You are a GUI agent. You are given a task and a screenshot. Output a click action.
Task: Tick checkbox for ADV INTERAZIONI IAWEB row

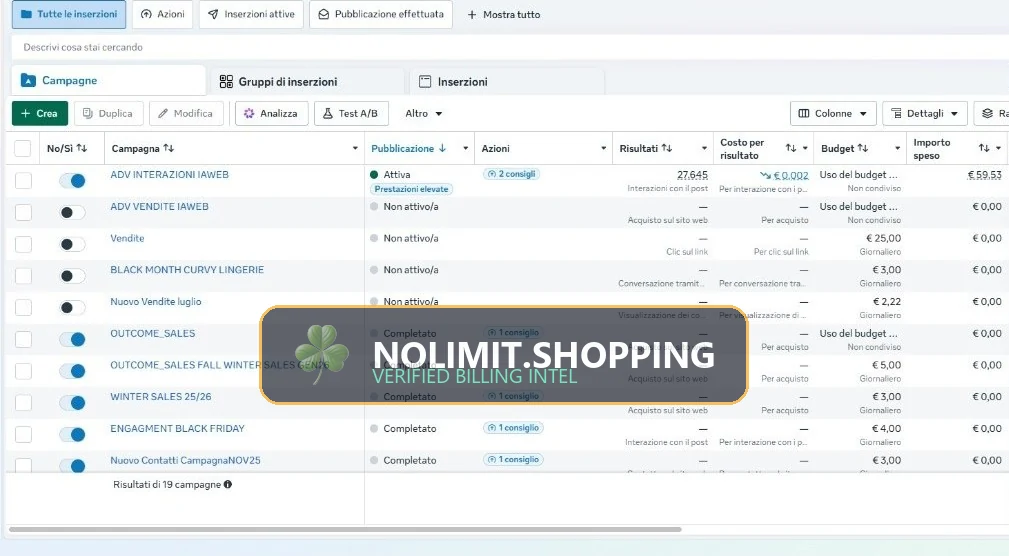coord(23,181)
